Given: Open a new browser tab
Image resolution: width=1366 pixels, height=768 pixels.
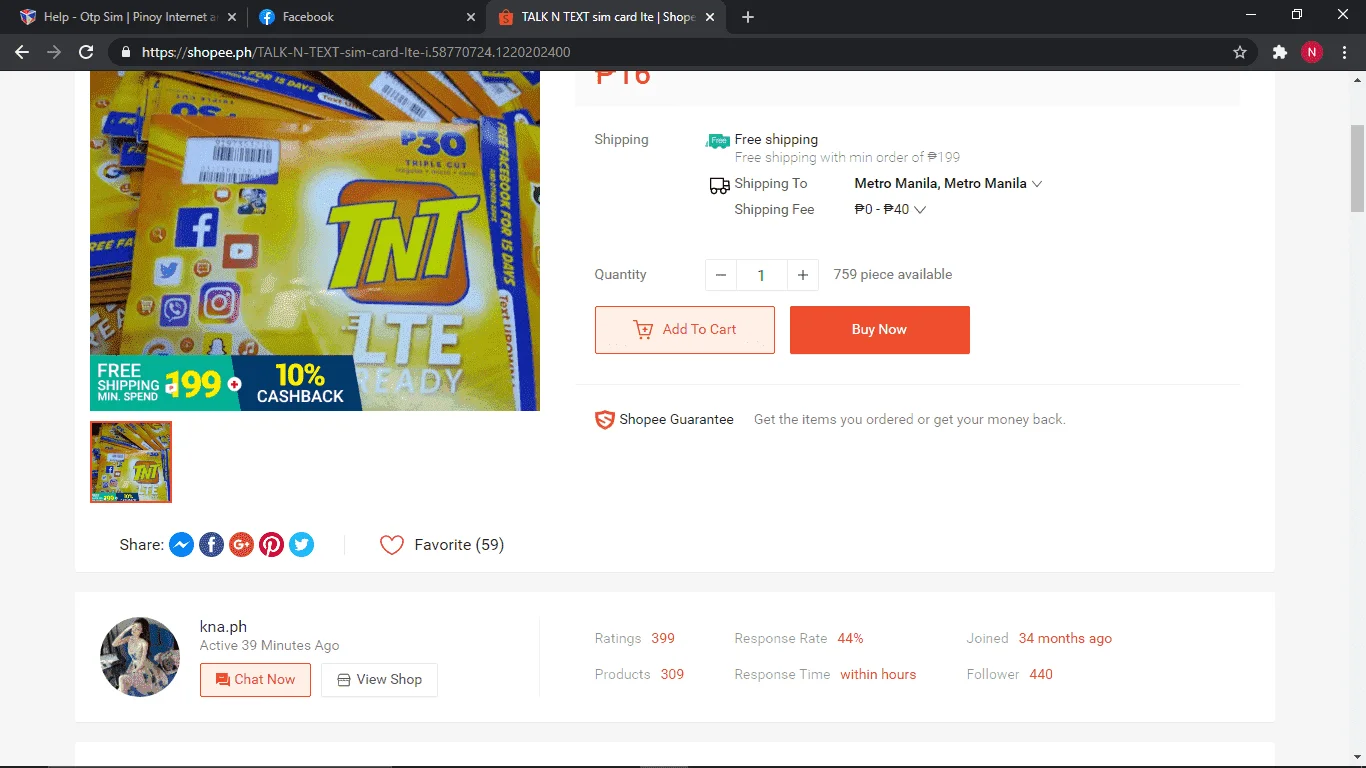Looking at the screenshot, I should [748, 17].
